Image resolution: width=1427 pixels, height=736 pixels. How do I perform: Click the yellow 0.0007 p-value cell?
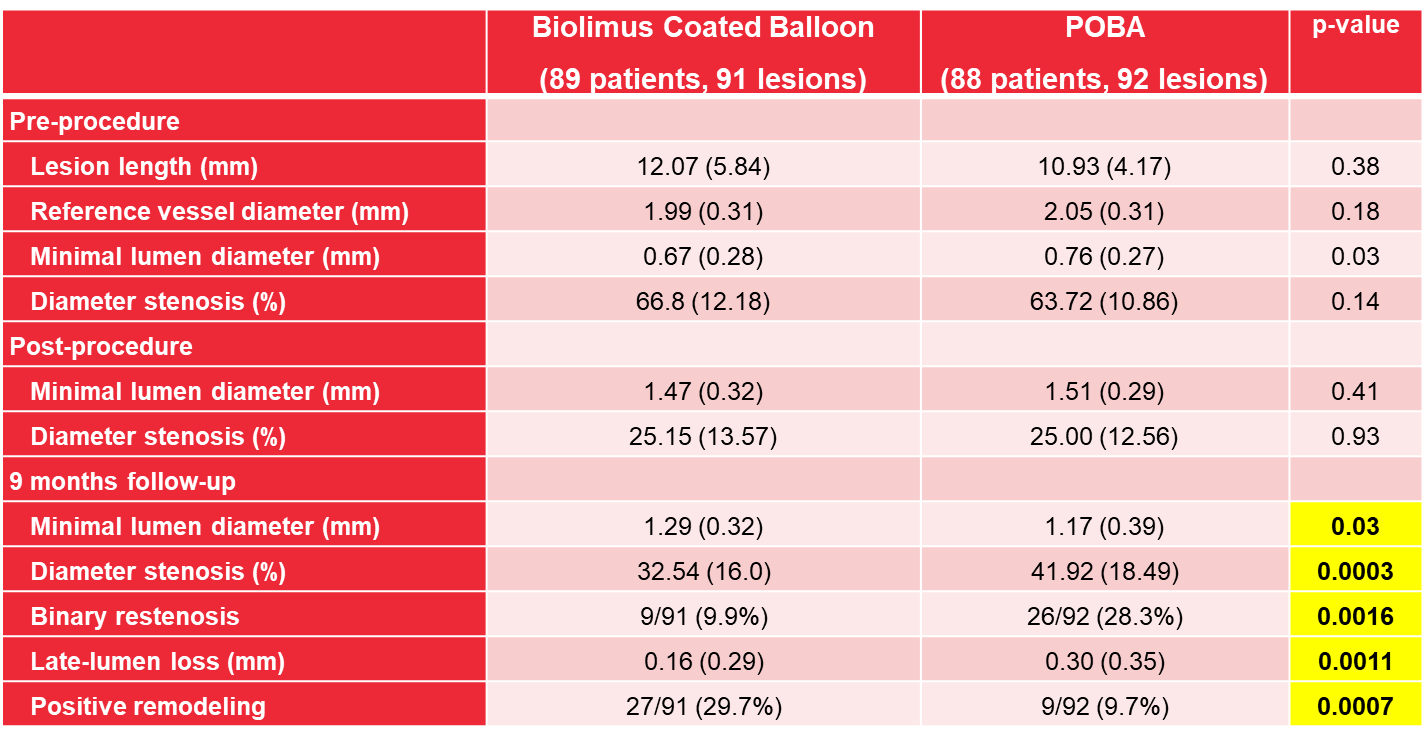coord(1355,706)
